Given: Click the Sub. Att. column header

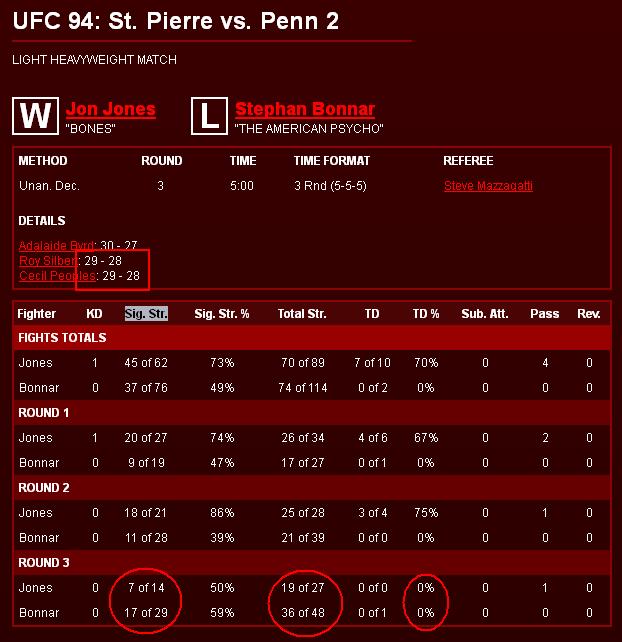Looking at the screenshot, I should pyautogui.click(x=485, y=314).
